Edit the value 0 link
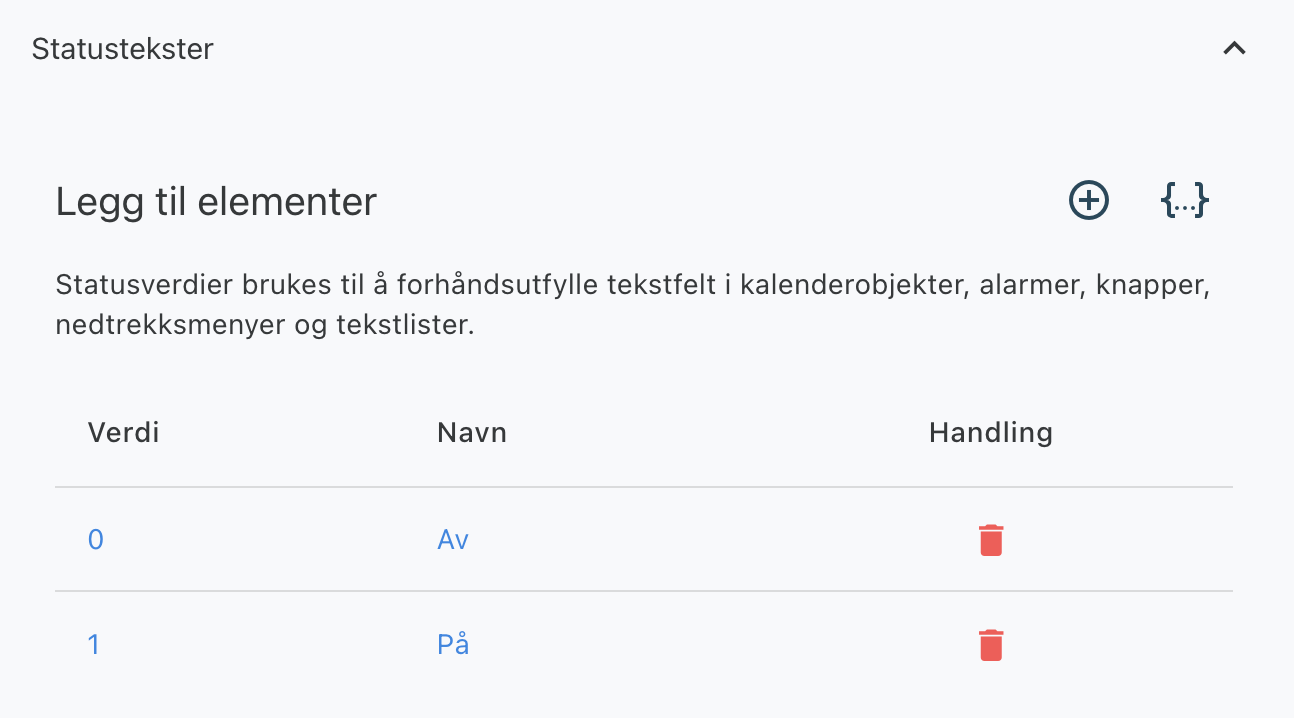Screen dimensions: 1294x718 (x=96, y=540)
